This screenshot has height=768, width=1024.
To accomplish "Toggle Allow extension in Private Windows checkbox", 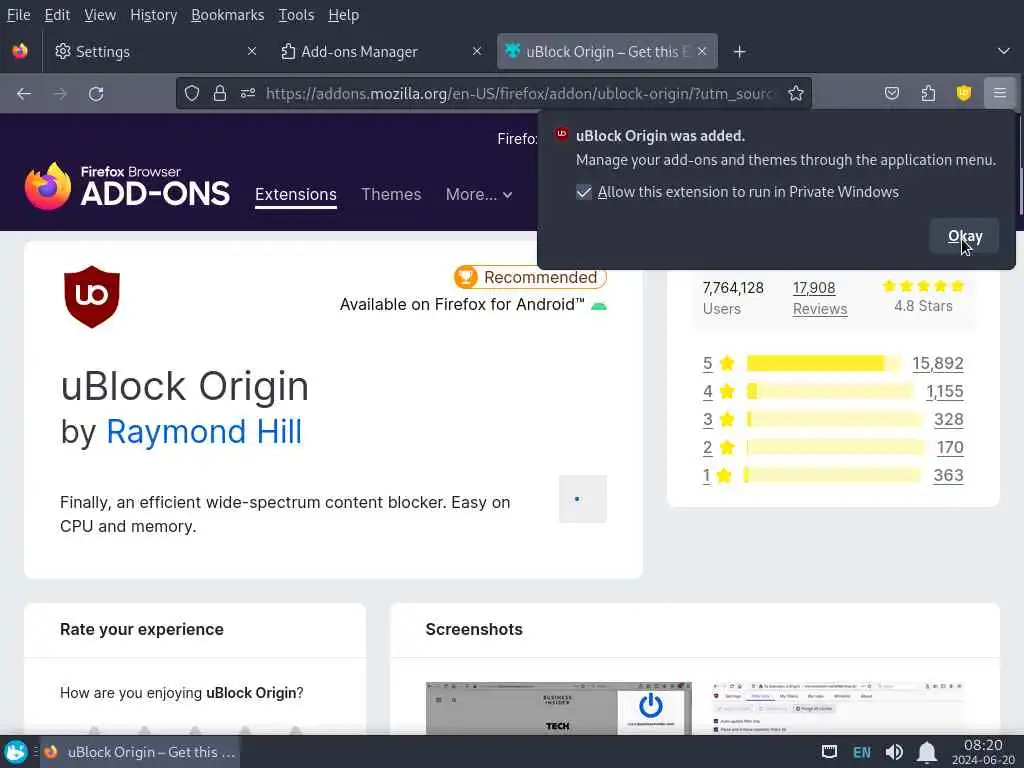I will point(583,192).
